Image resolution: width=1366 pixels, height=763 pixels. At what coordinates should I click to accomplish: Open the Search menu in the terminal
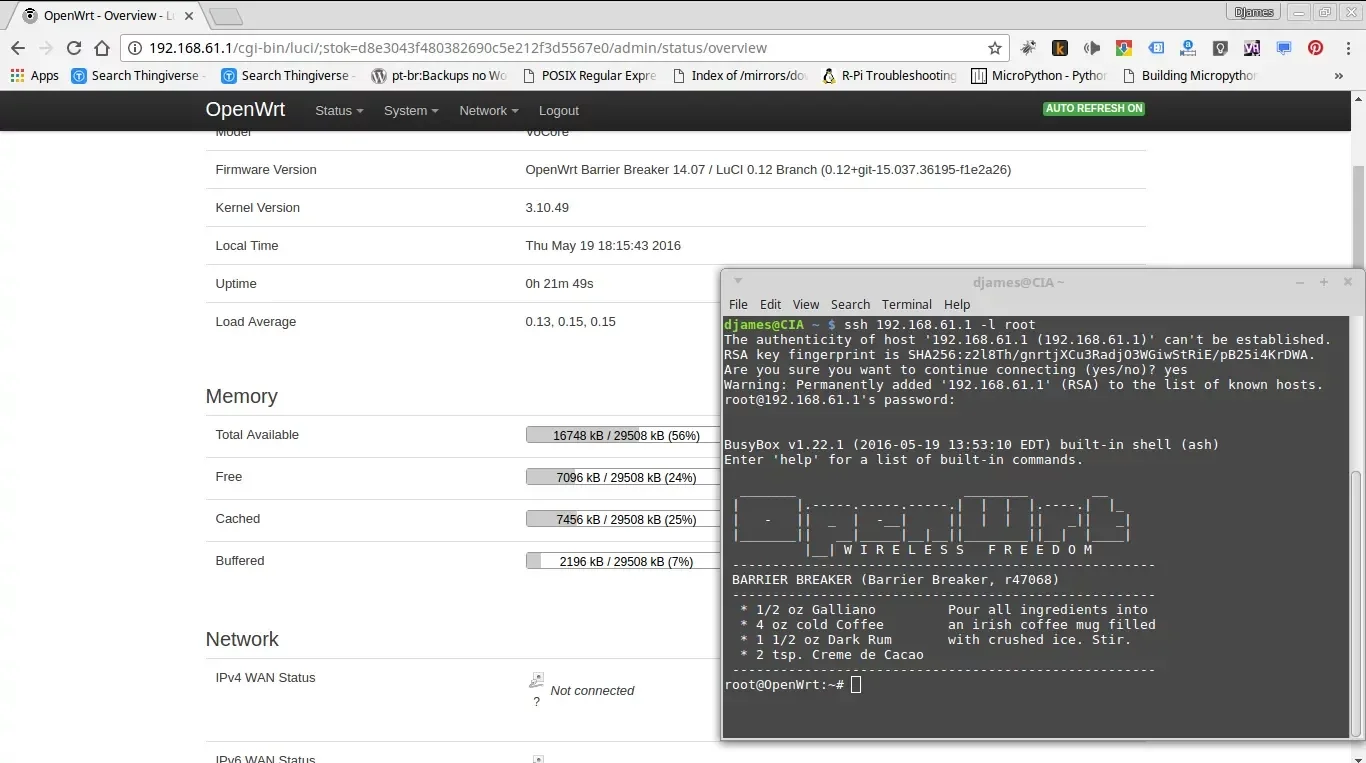click(850, 304)
